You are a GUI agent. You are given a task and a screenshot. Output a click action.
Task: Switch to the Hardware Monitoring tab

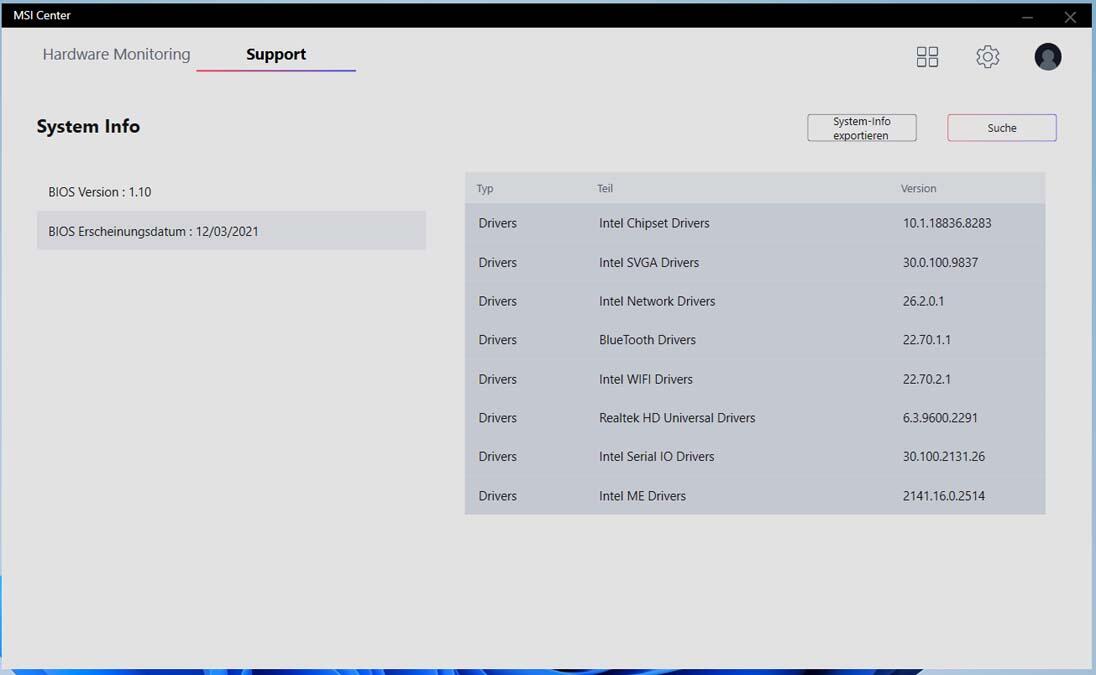pos(116,54)
